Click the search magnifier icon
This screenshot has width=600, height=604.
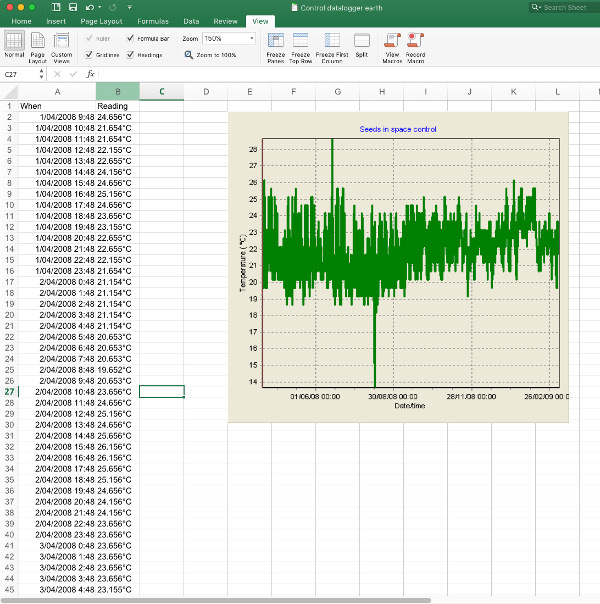(535, 7)
